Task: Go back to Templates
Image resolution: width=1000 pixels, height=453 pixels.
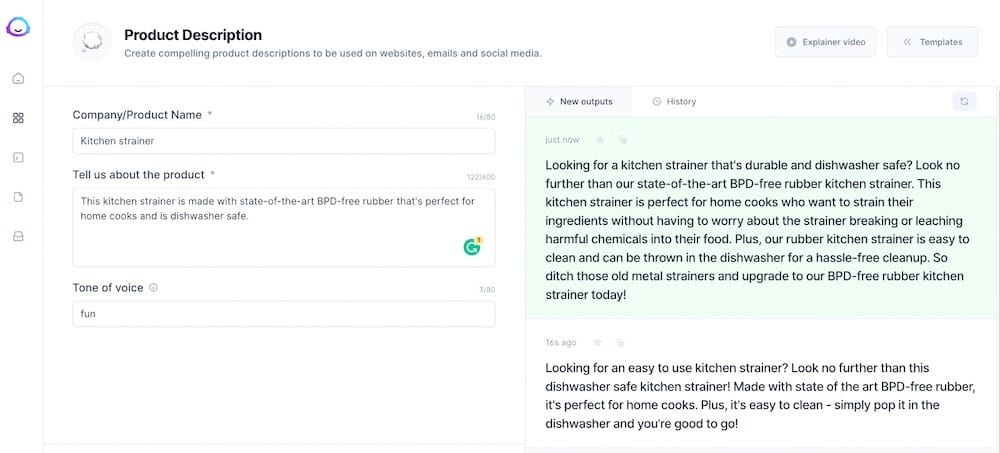Action: (932, 42)
